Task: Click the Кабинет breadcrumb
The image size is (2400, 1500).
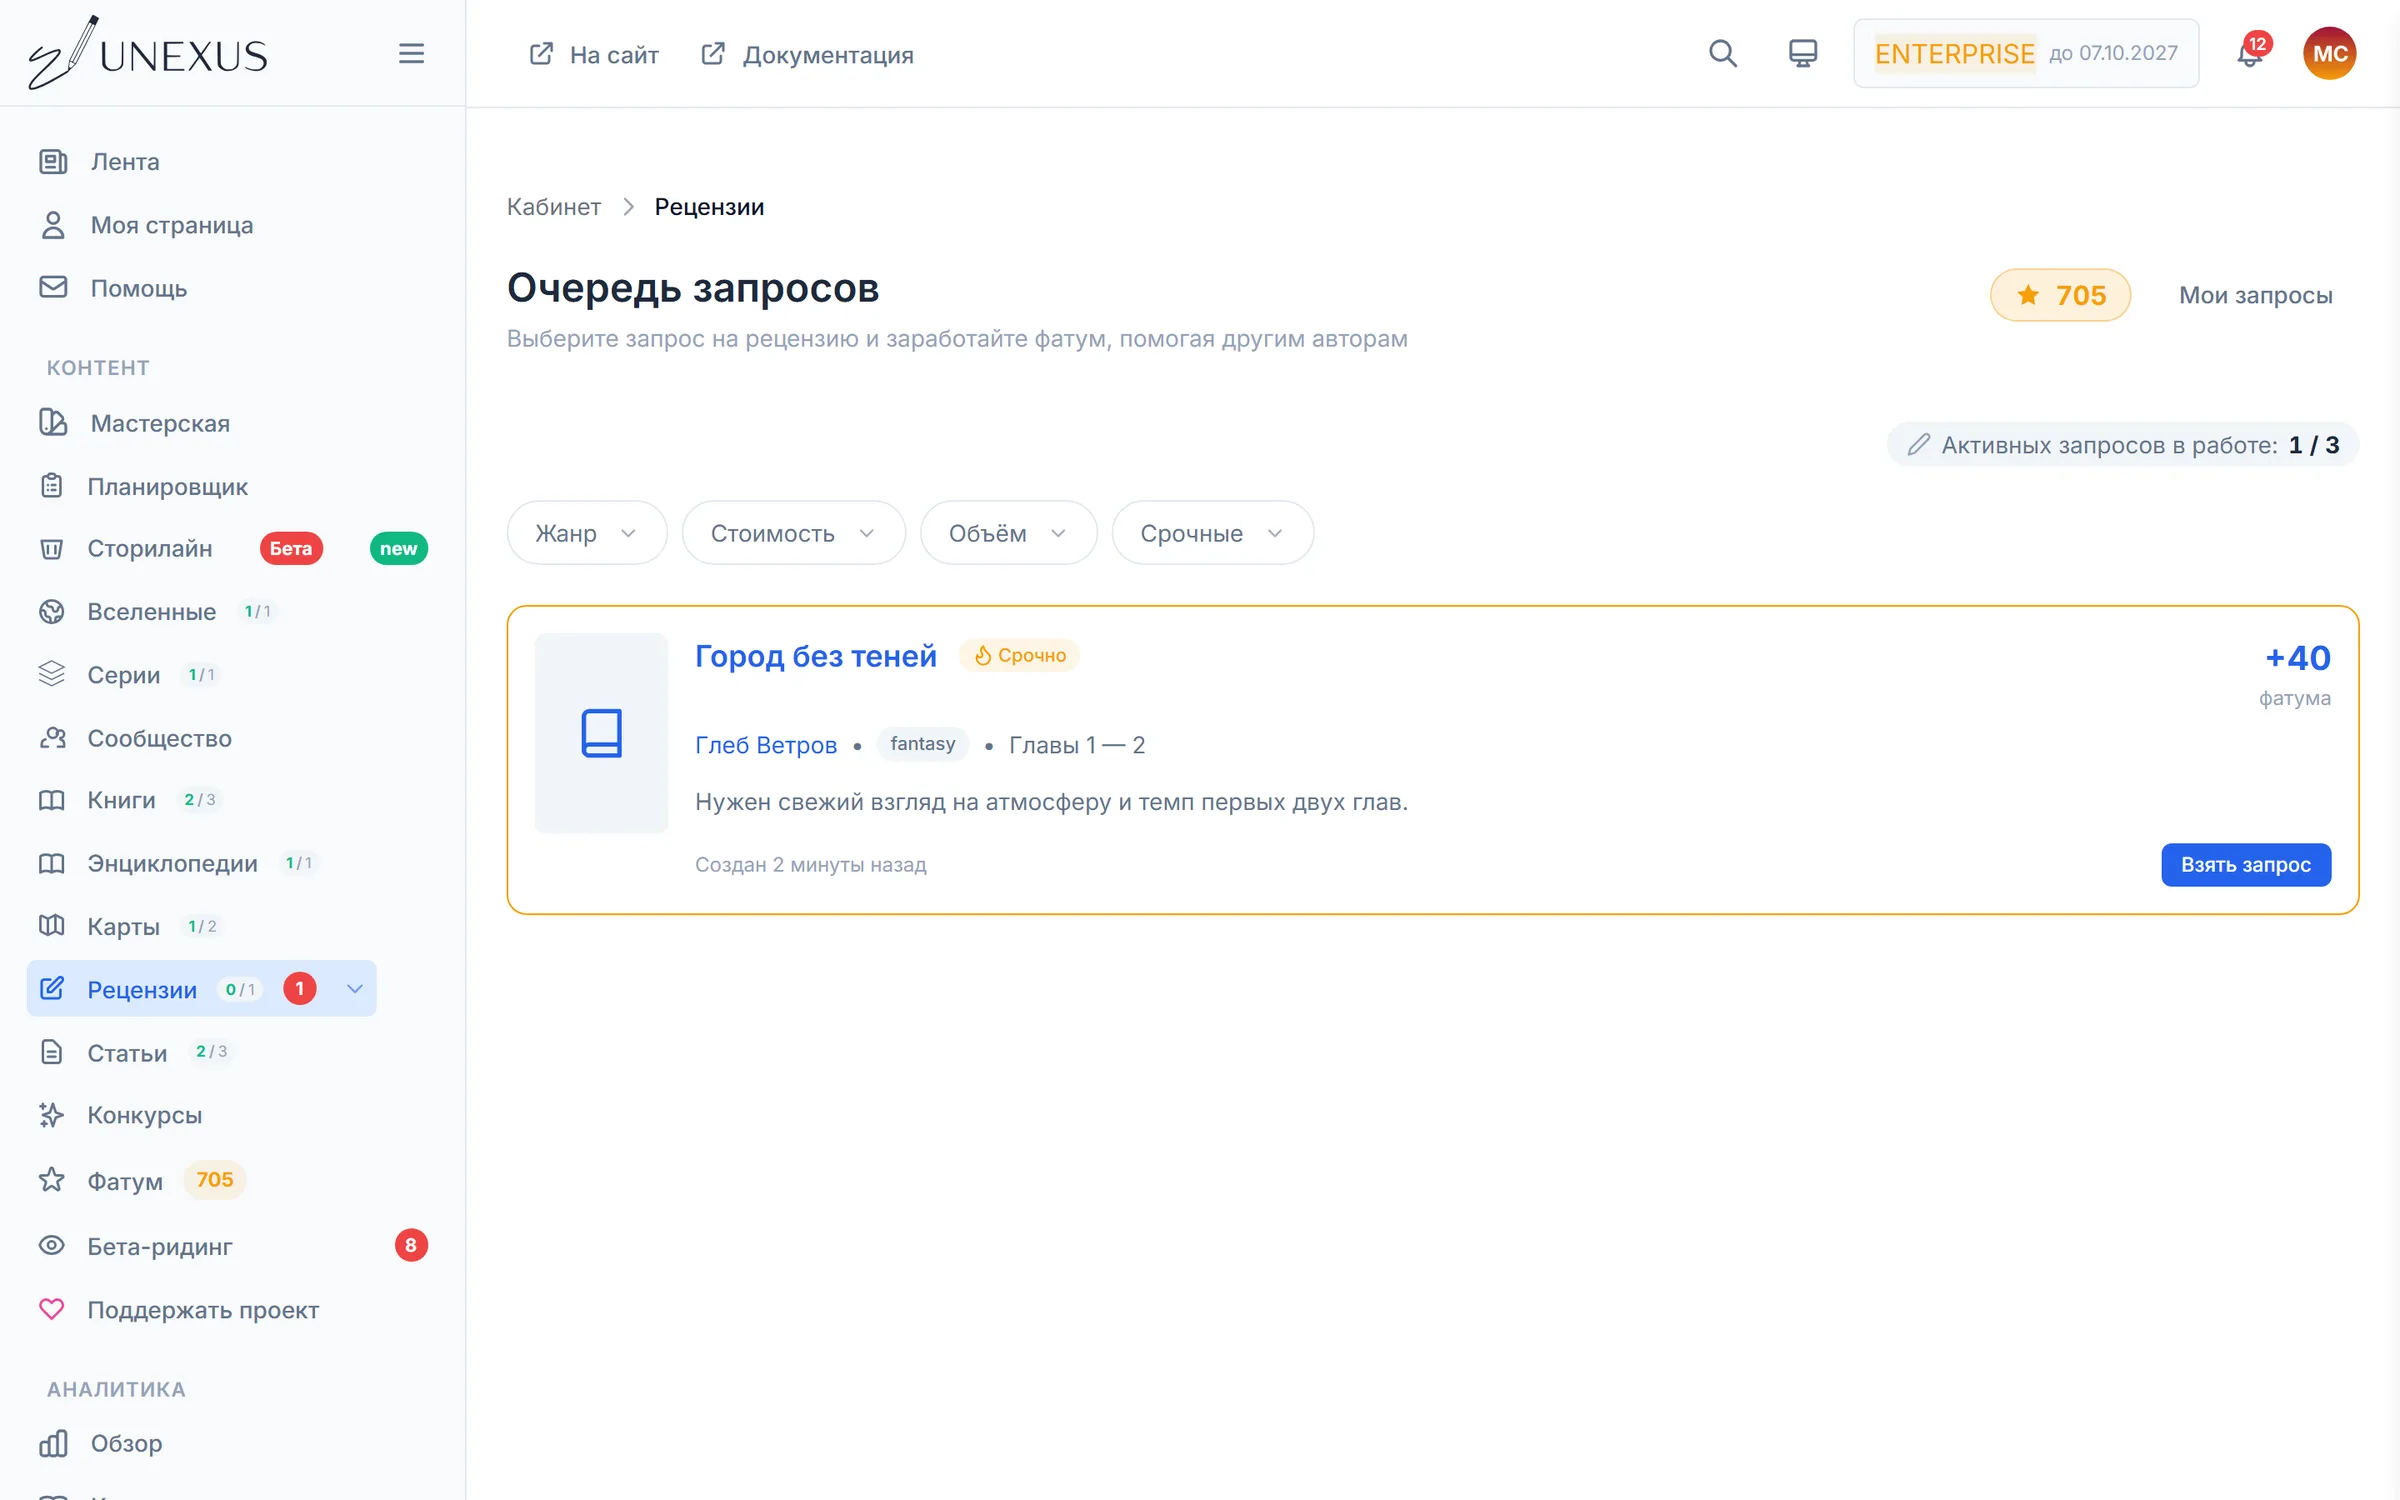Action: coord(553,207)
